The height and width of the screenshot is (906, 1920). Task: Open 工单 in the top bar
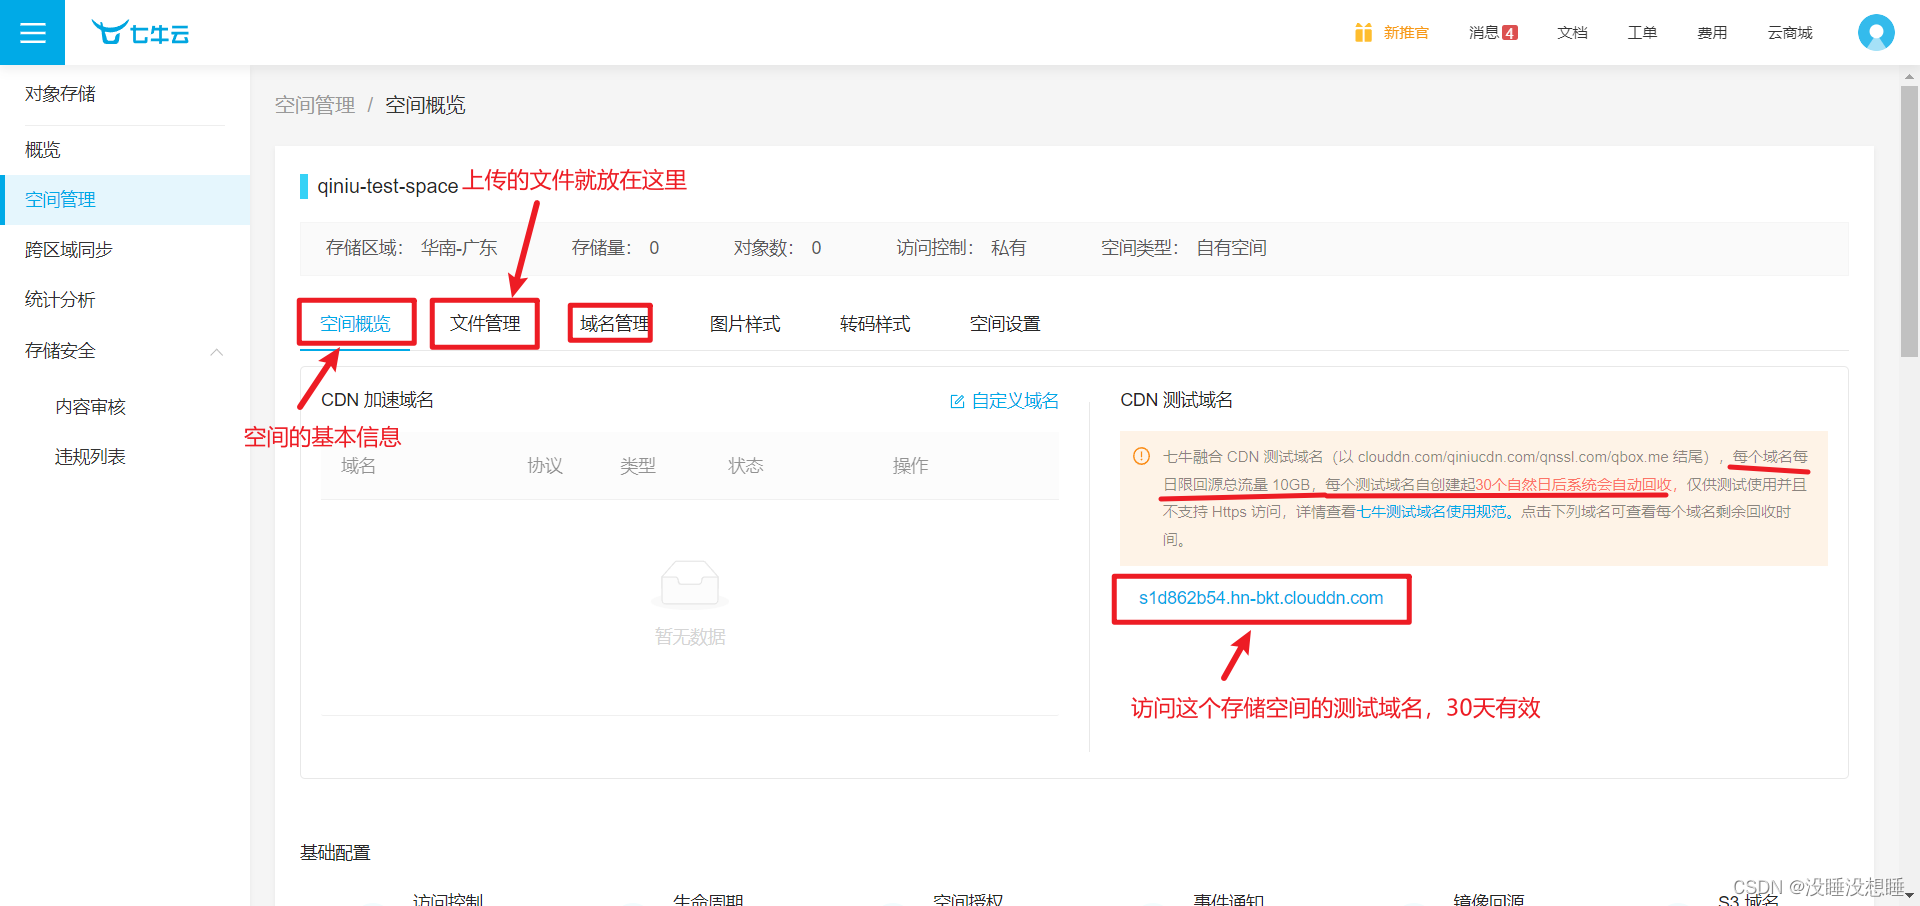(x=1642, y=33)
